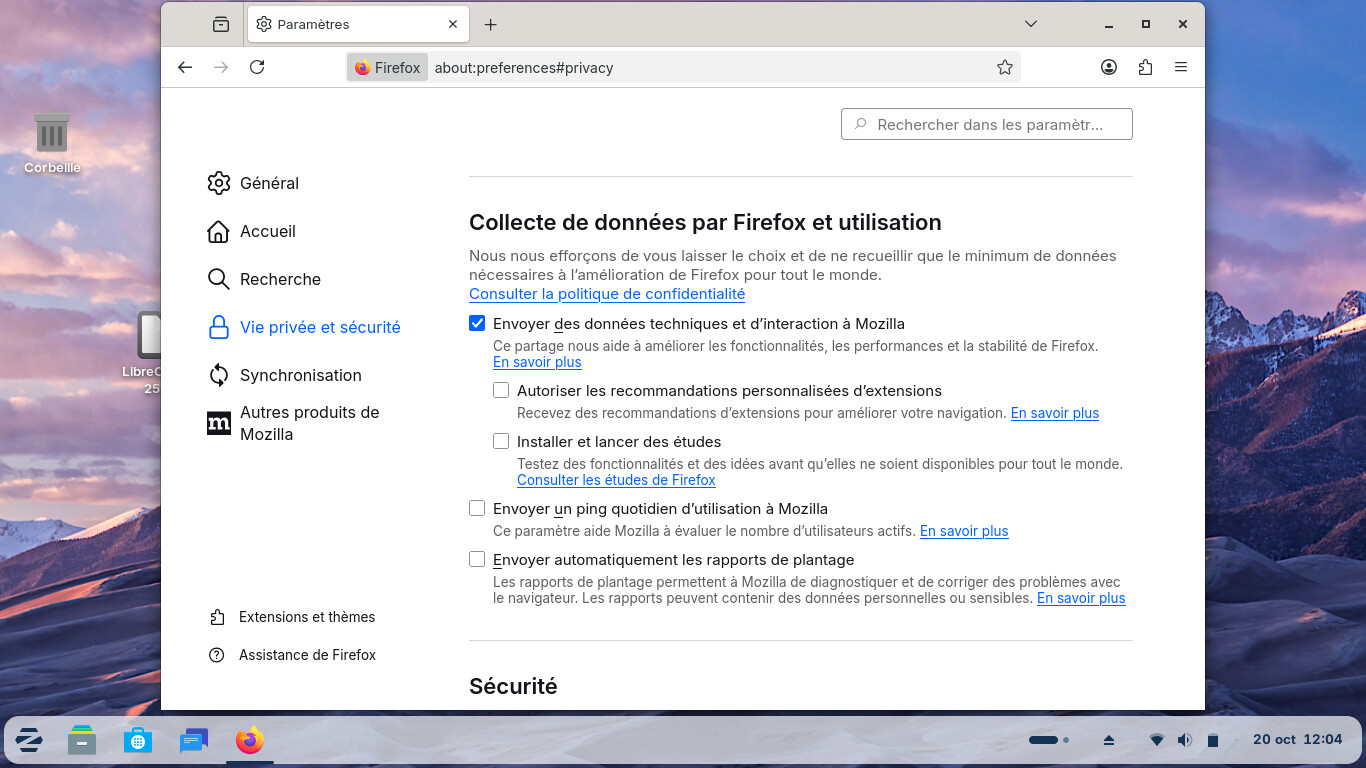Open the volume icon in system tray
1366x768 pixels.
1184,740
